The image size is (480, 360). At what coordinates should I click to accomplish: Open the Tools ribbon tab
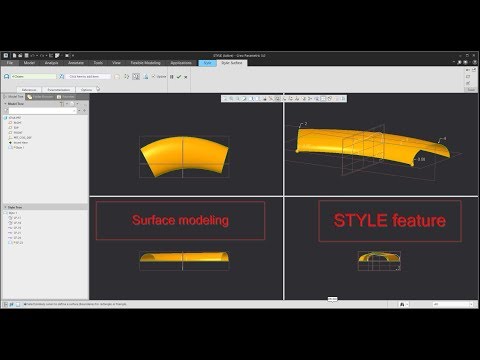tap(98, 63)
